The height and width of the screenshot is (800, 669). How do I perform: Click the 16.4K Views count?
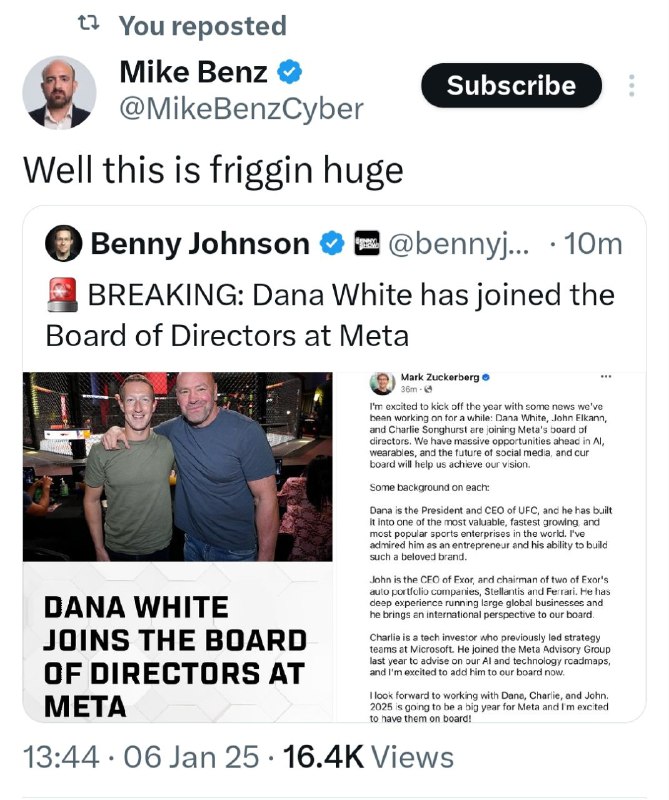[x=368, y=757]
